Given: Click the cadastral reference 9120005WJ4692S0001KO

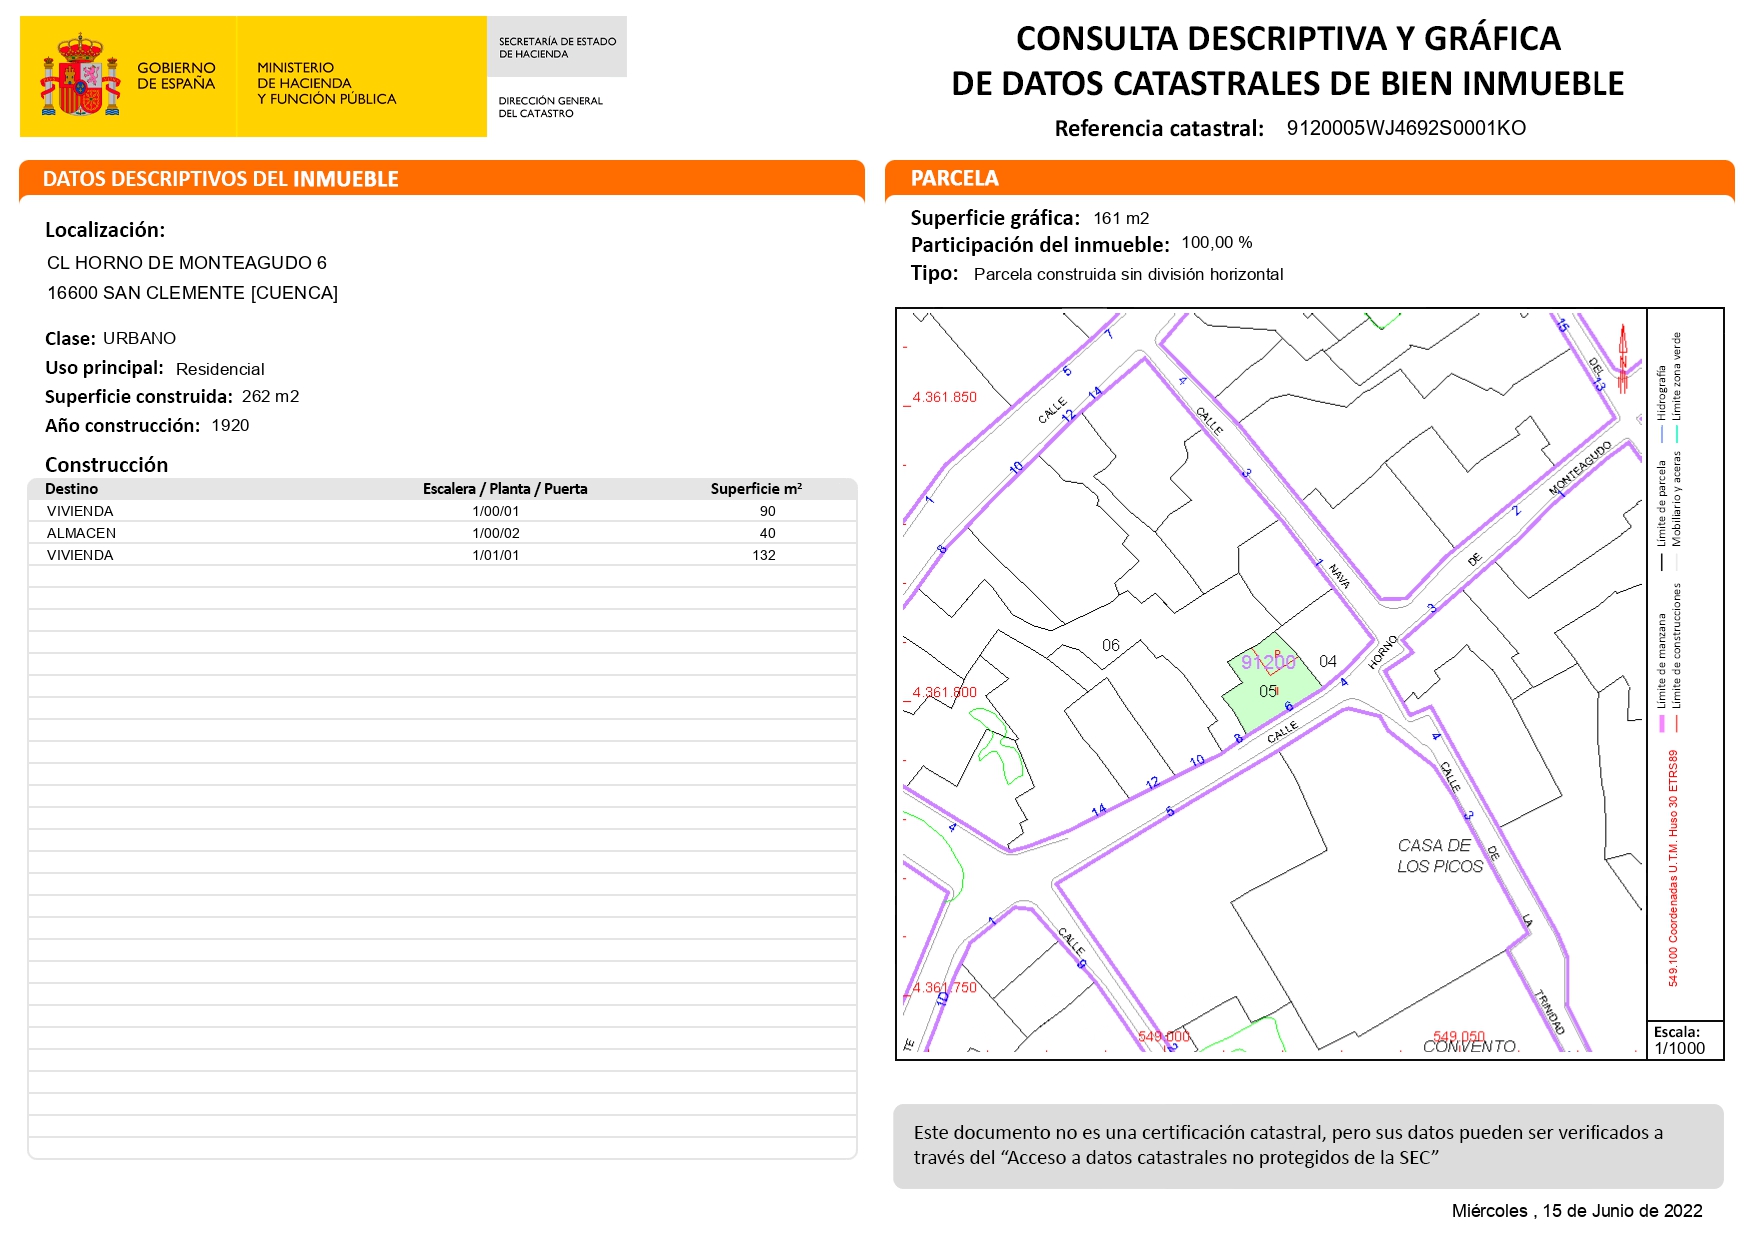Looking at the screenshot, I should [1406, 128].
